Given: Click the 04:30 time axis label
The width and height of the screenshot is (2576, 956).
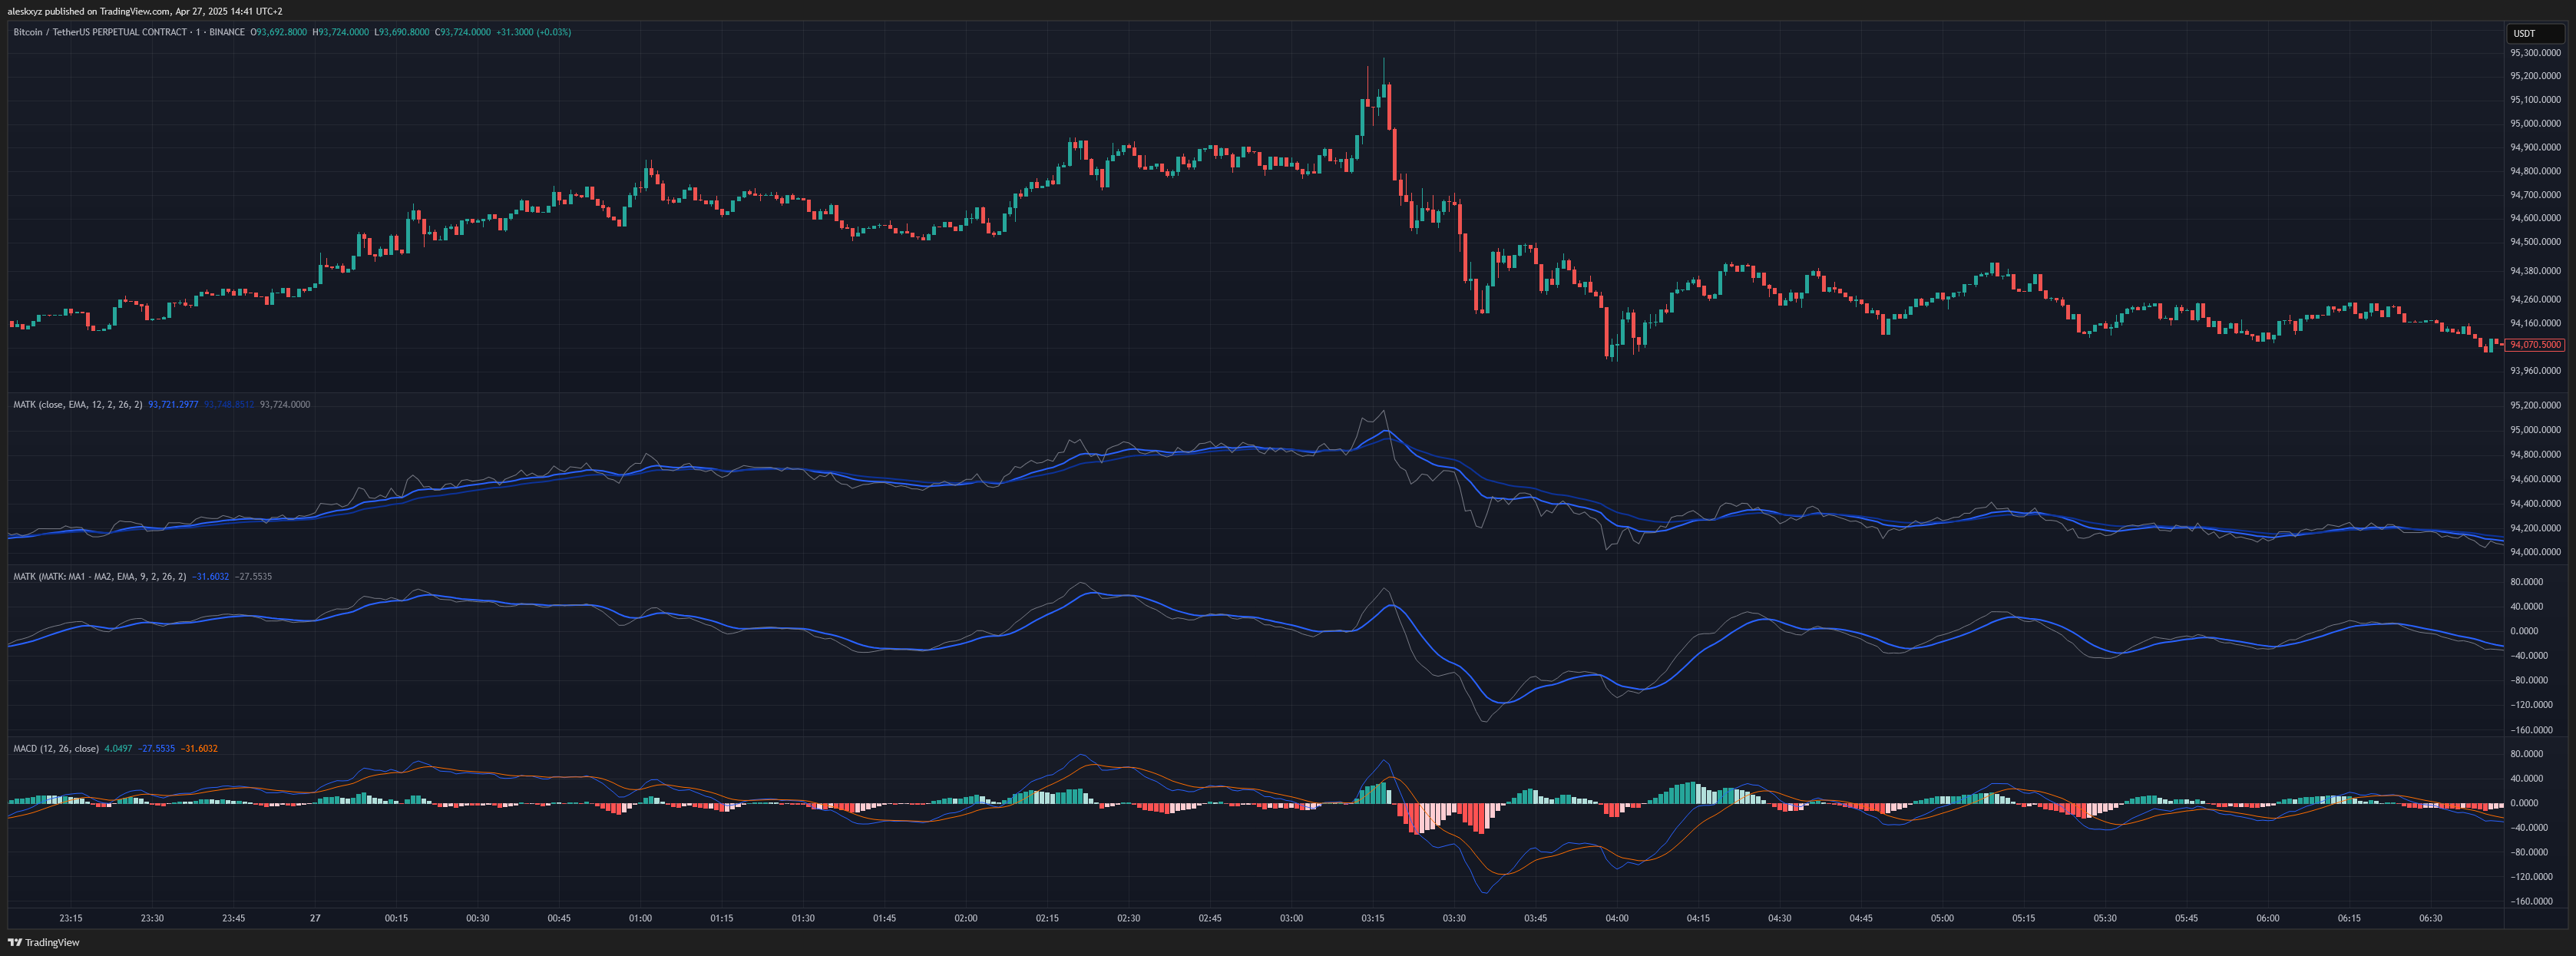Looking at the screenshot, I should pyautogui.click(x=1780, y=918).
